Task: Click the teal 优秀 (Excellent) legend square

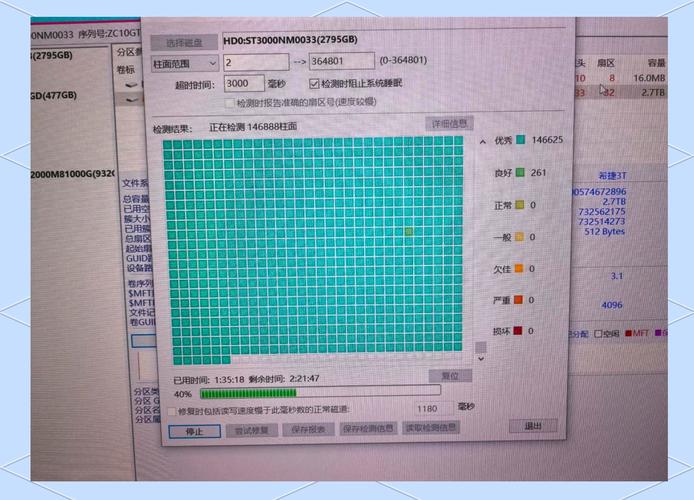Action: 520,141
